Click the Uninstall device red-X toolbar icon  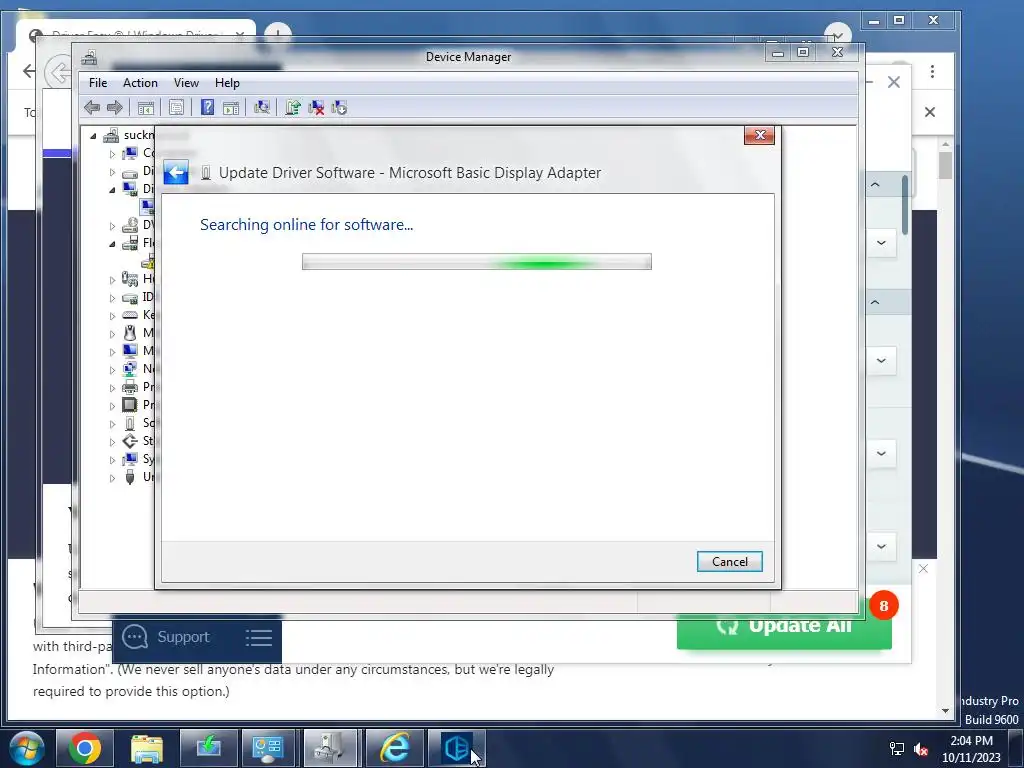[316, 108]
